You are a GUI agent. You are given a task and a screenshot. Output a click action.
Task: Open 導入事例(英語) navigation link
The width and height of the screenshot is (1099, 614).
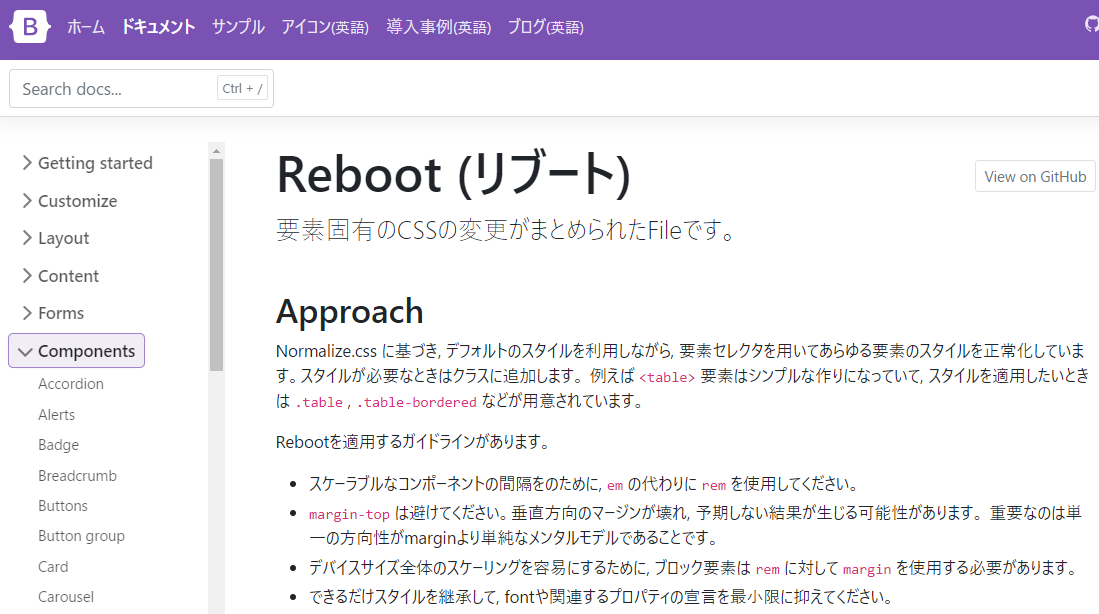[439, 27]
